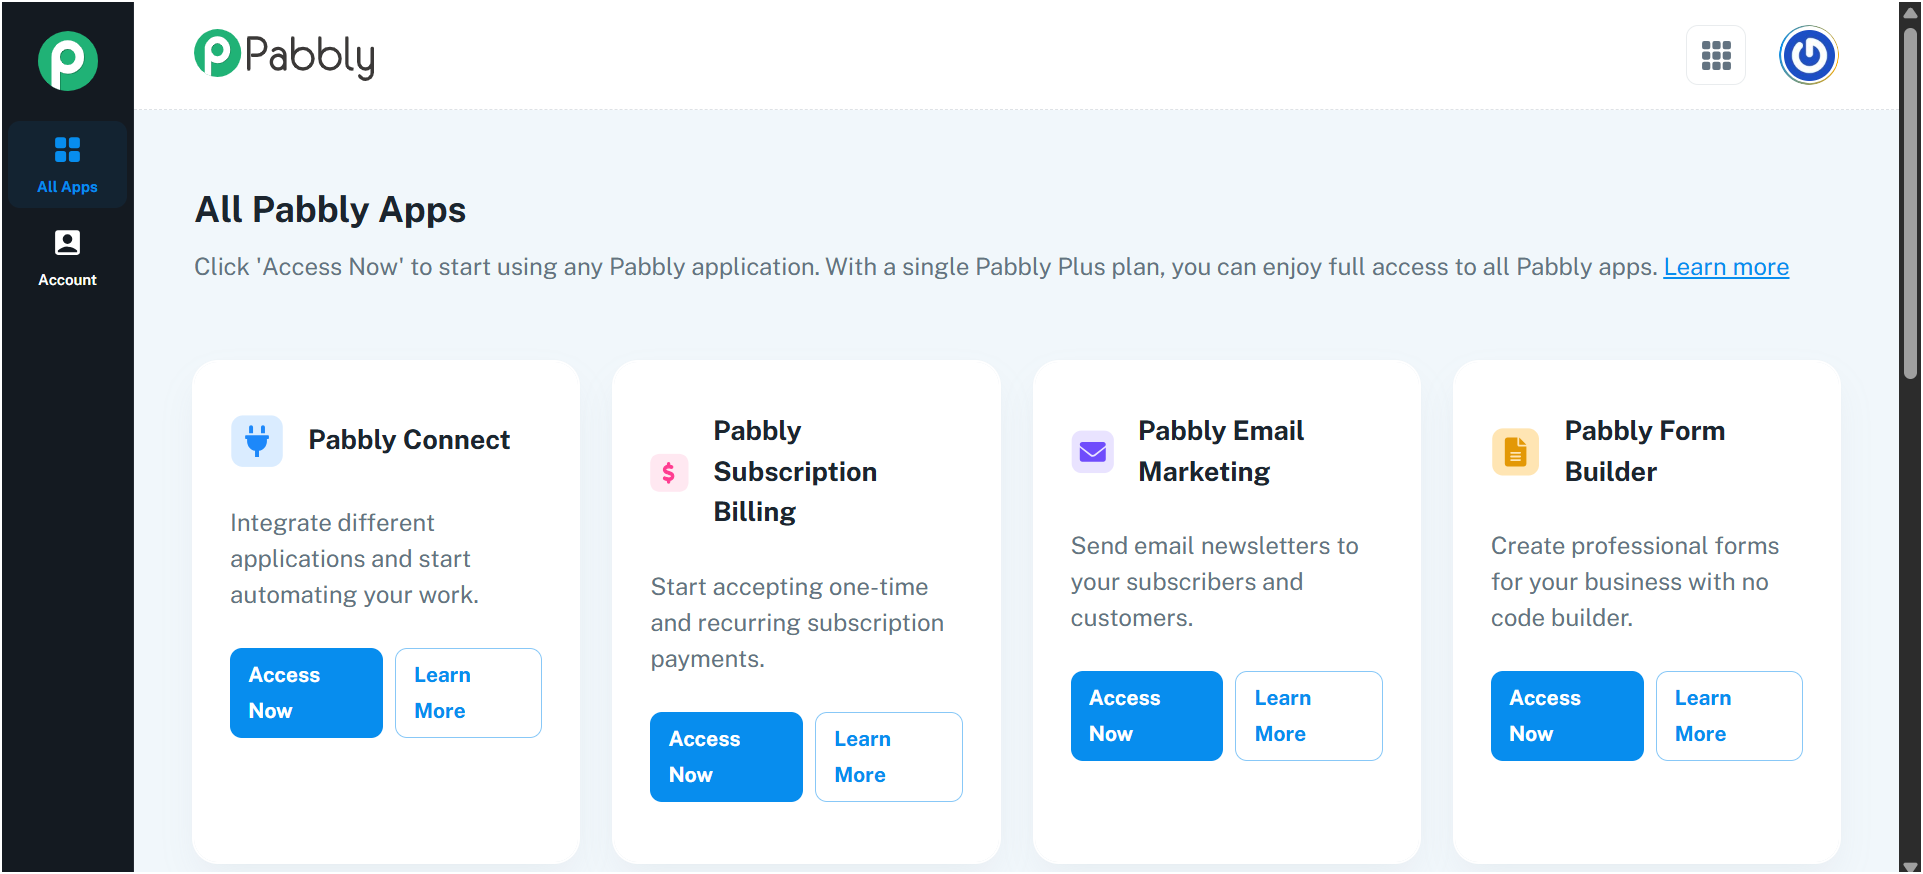Click the Subscription Billing dollar icon
Screen dimensions: 1923x874
click(x=669, y=472)
